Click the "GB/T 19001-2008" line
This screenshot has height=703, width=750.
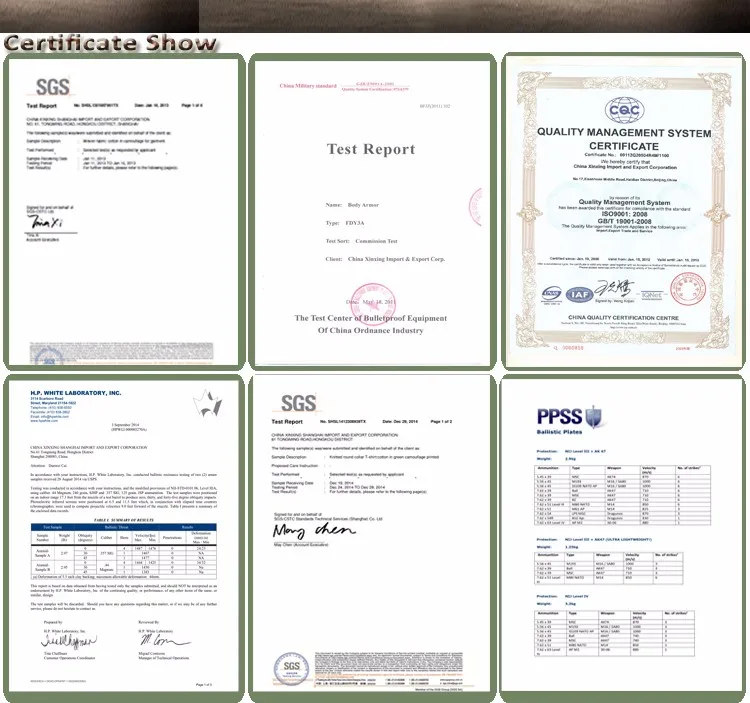pos(624,221)
